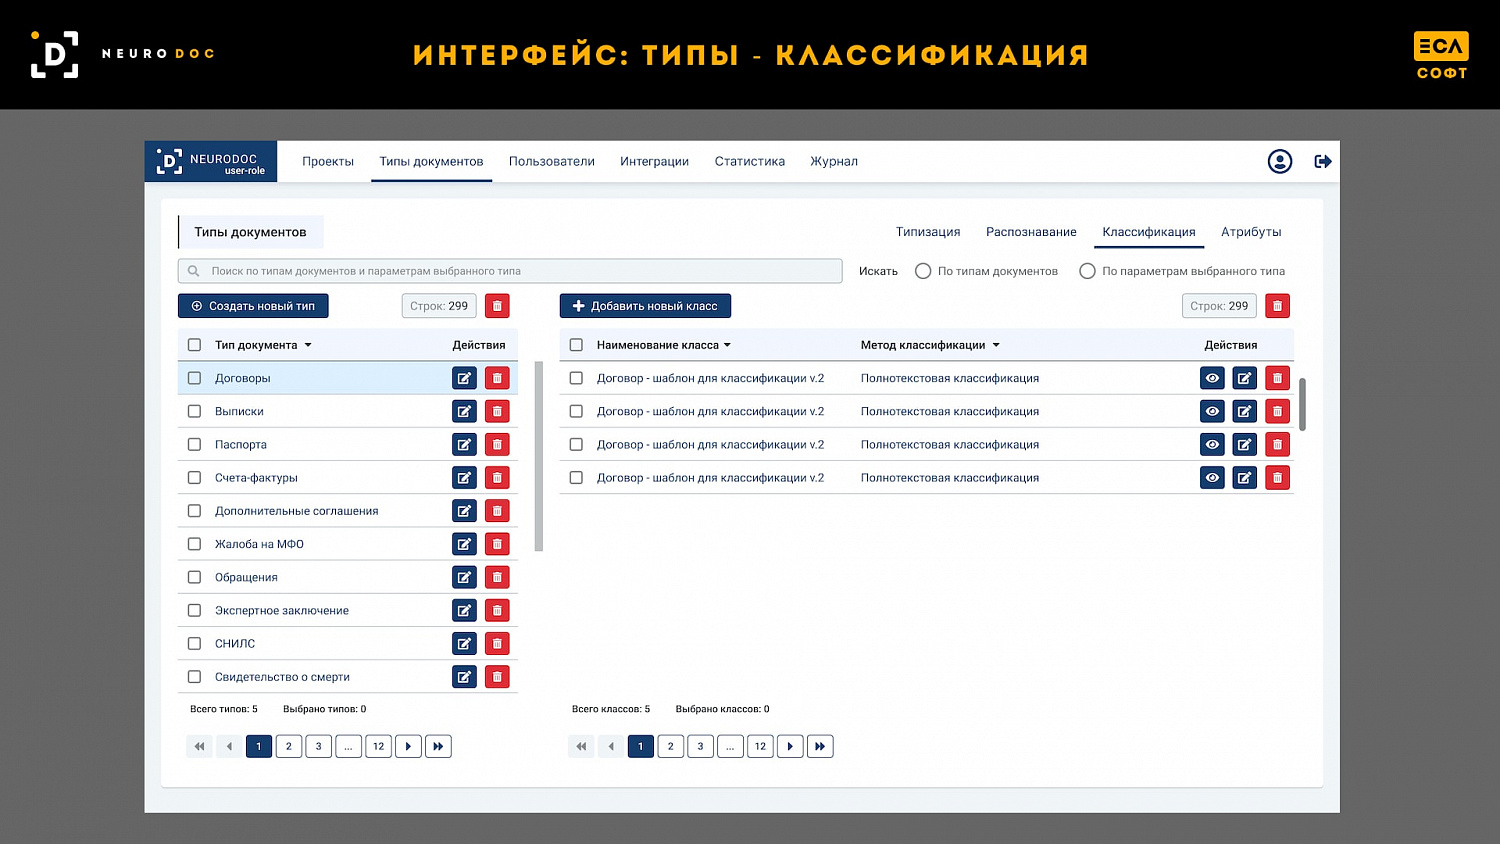
Task: Edit the СНИЛС document type
Action: (x=464, y=643)
